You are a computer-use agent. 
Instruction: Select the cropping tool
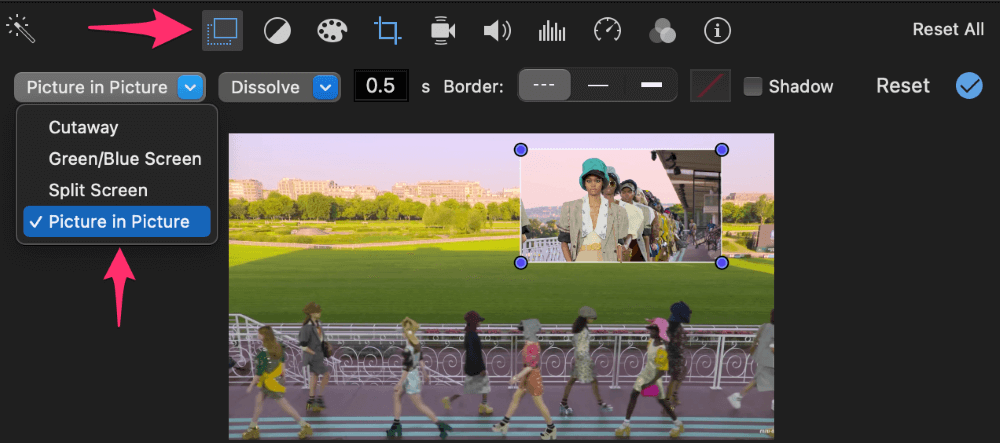point(387,30)
